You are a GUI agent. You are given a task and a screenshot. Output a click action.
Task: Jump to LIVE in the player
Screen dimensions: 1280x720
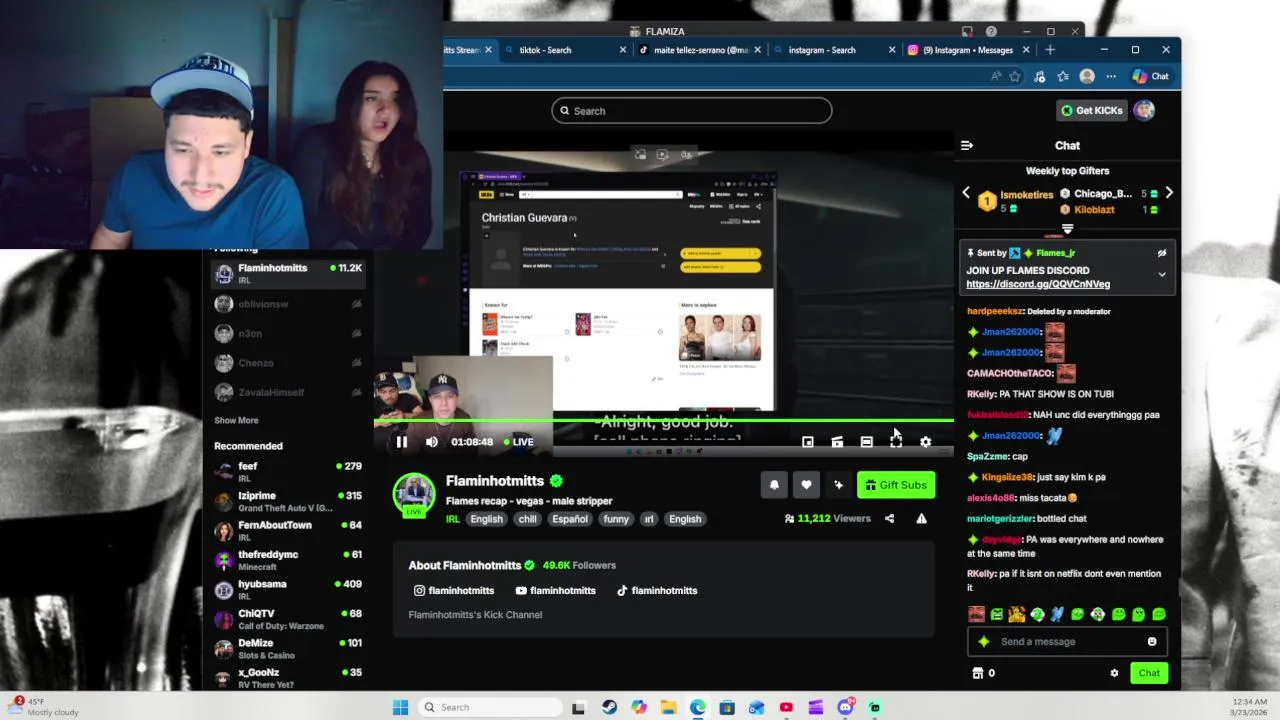(x=518, y=442)
